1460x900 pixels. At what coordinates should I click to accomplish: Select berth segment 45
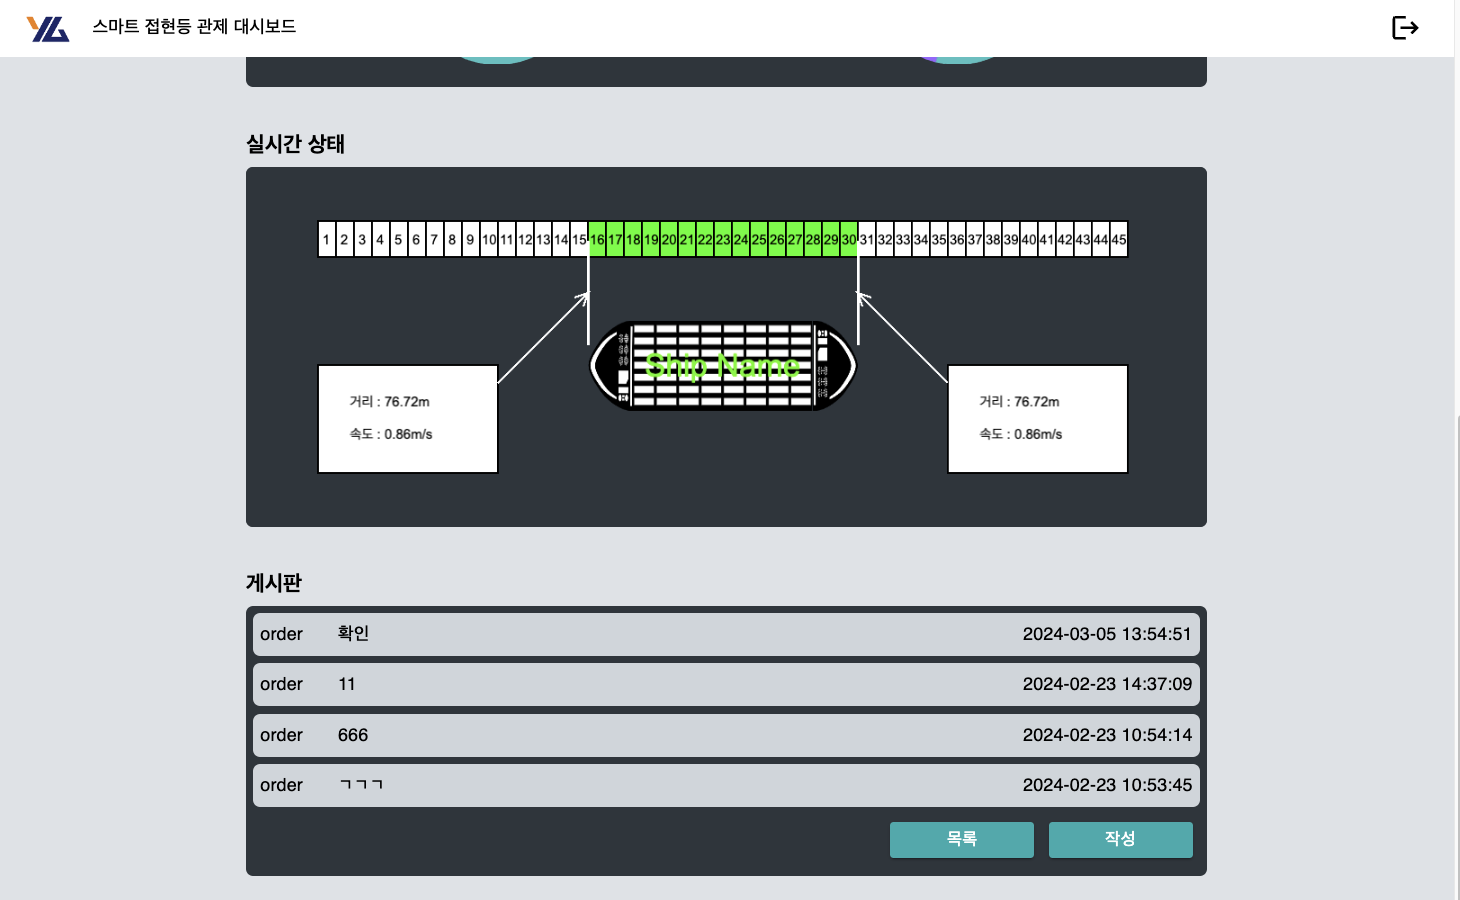(x=1119, y=240)
